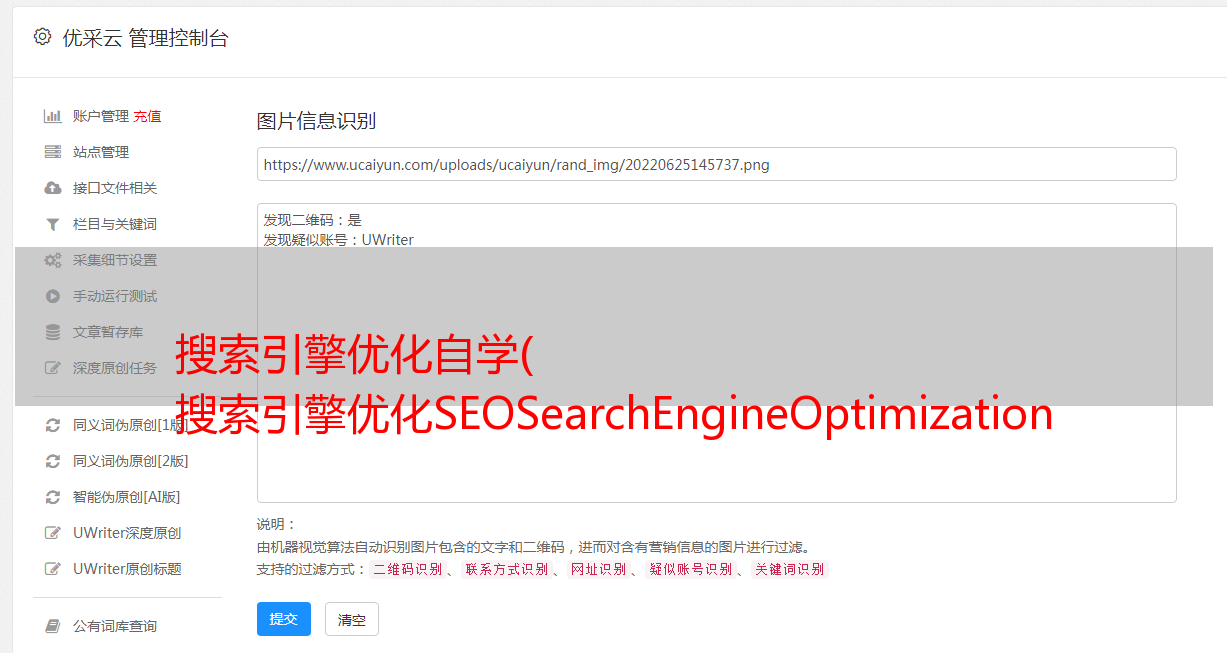1227x653 pixels.
Task: Click the play icon for 手动运行测试
Action: pos(53,296)
